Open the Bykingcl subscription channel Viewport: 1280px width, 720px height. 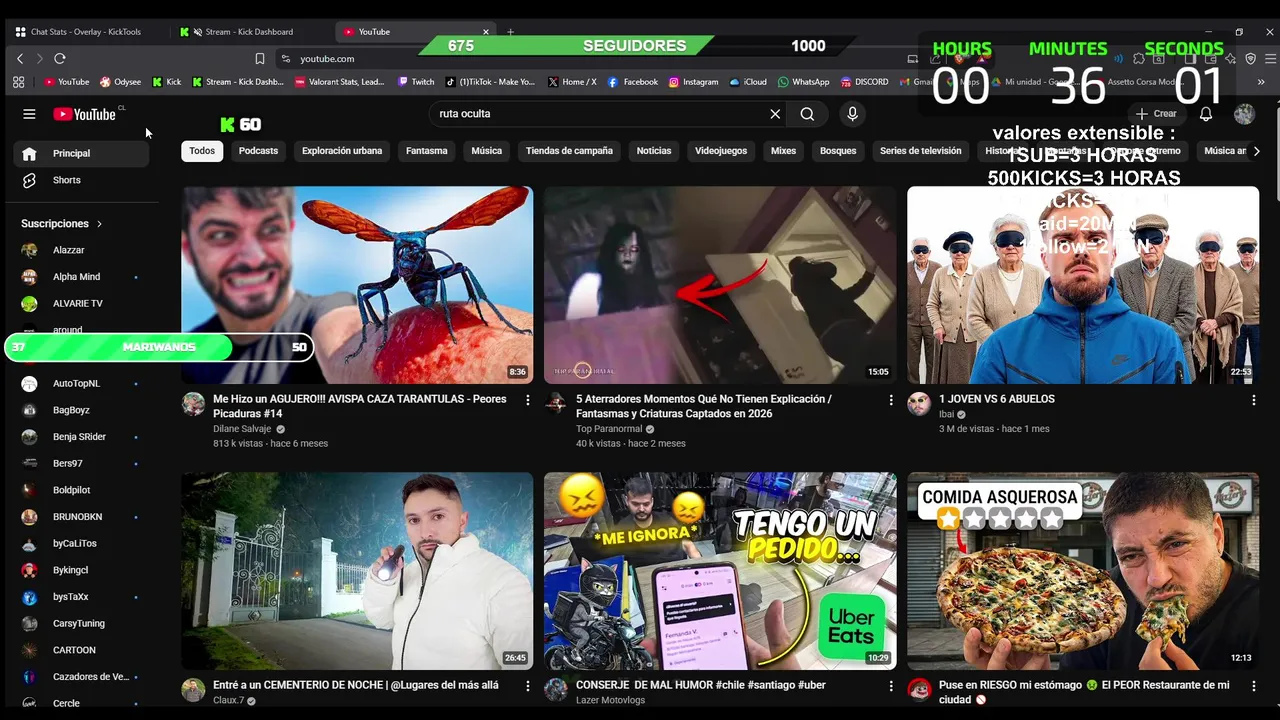click(81, 570)
